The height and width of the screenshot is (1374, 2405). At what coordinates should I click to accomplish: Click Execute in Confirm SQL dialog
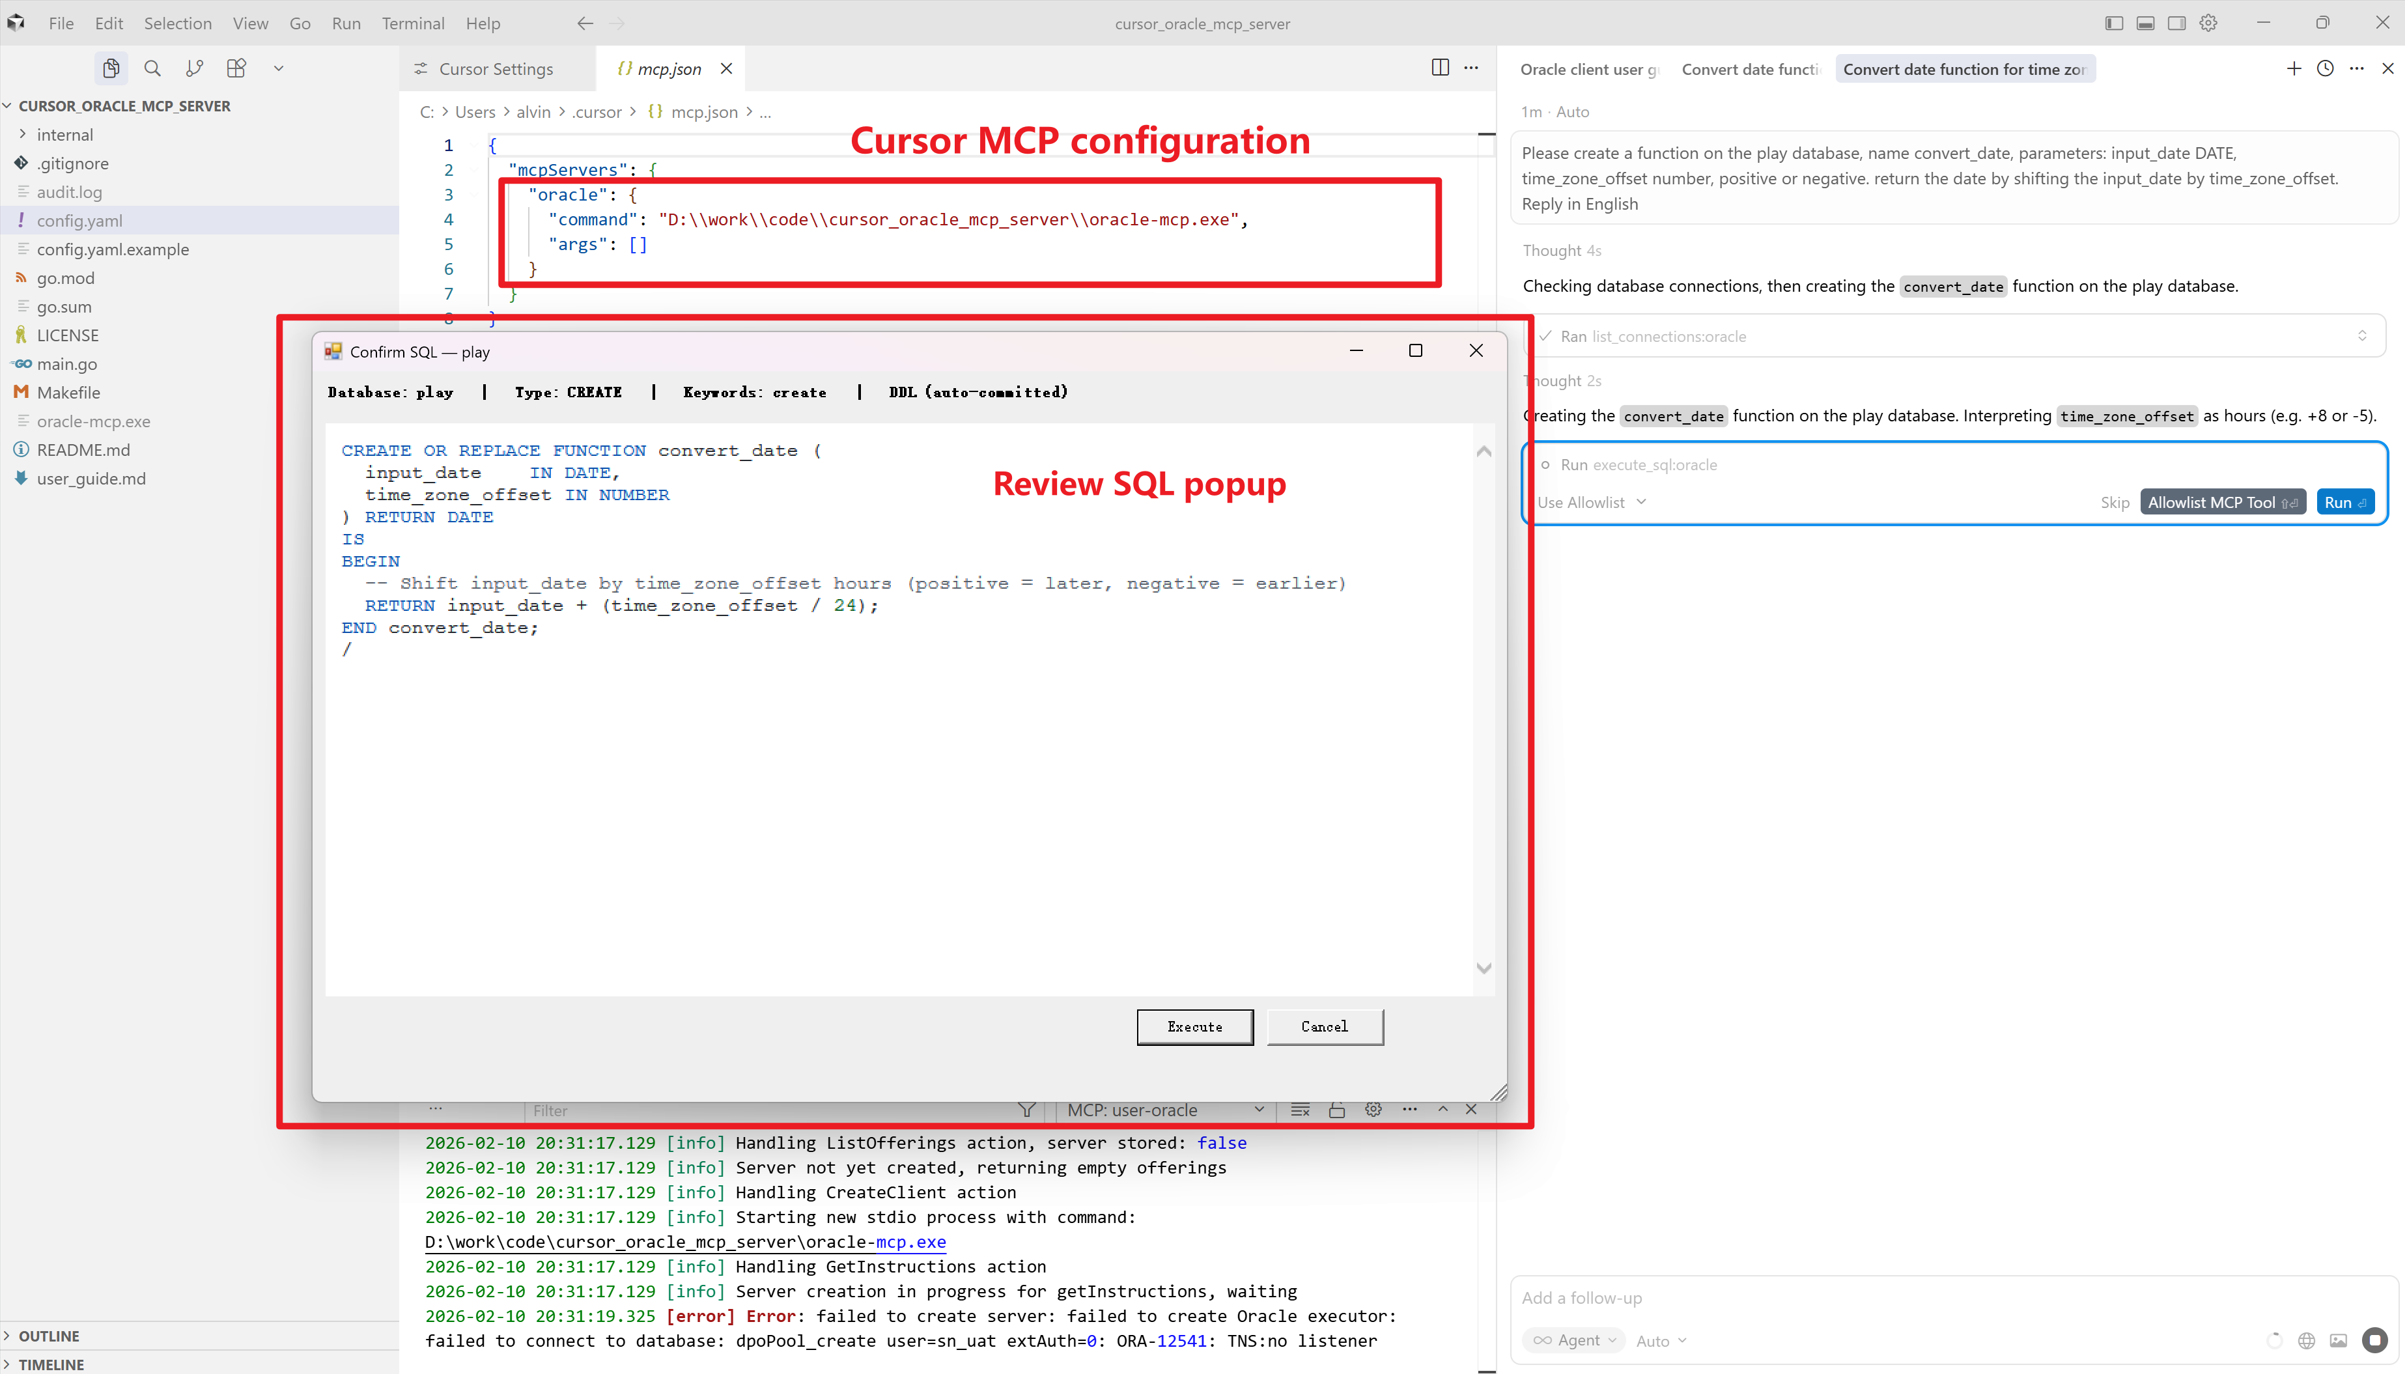coord(1194,1026)
